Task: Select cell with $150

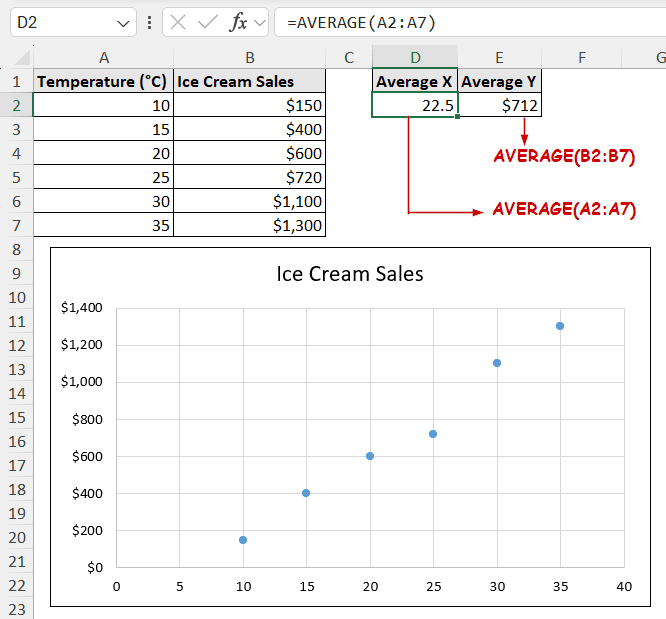Action: (x=250, y=105)
